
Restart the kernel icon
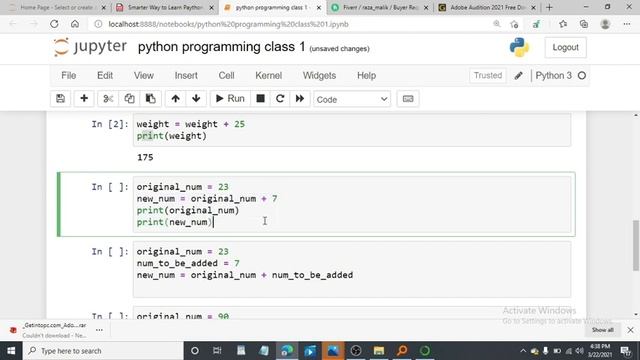click(280, 99)
